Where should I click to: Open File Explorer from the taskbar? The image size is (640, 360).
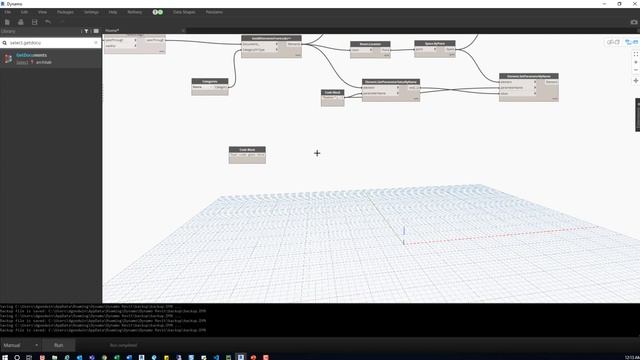click(54, 357)
